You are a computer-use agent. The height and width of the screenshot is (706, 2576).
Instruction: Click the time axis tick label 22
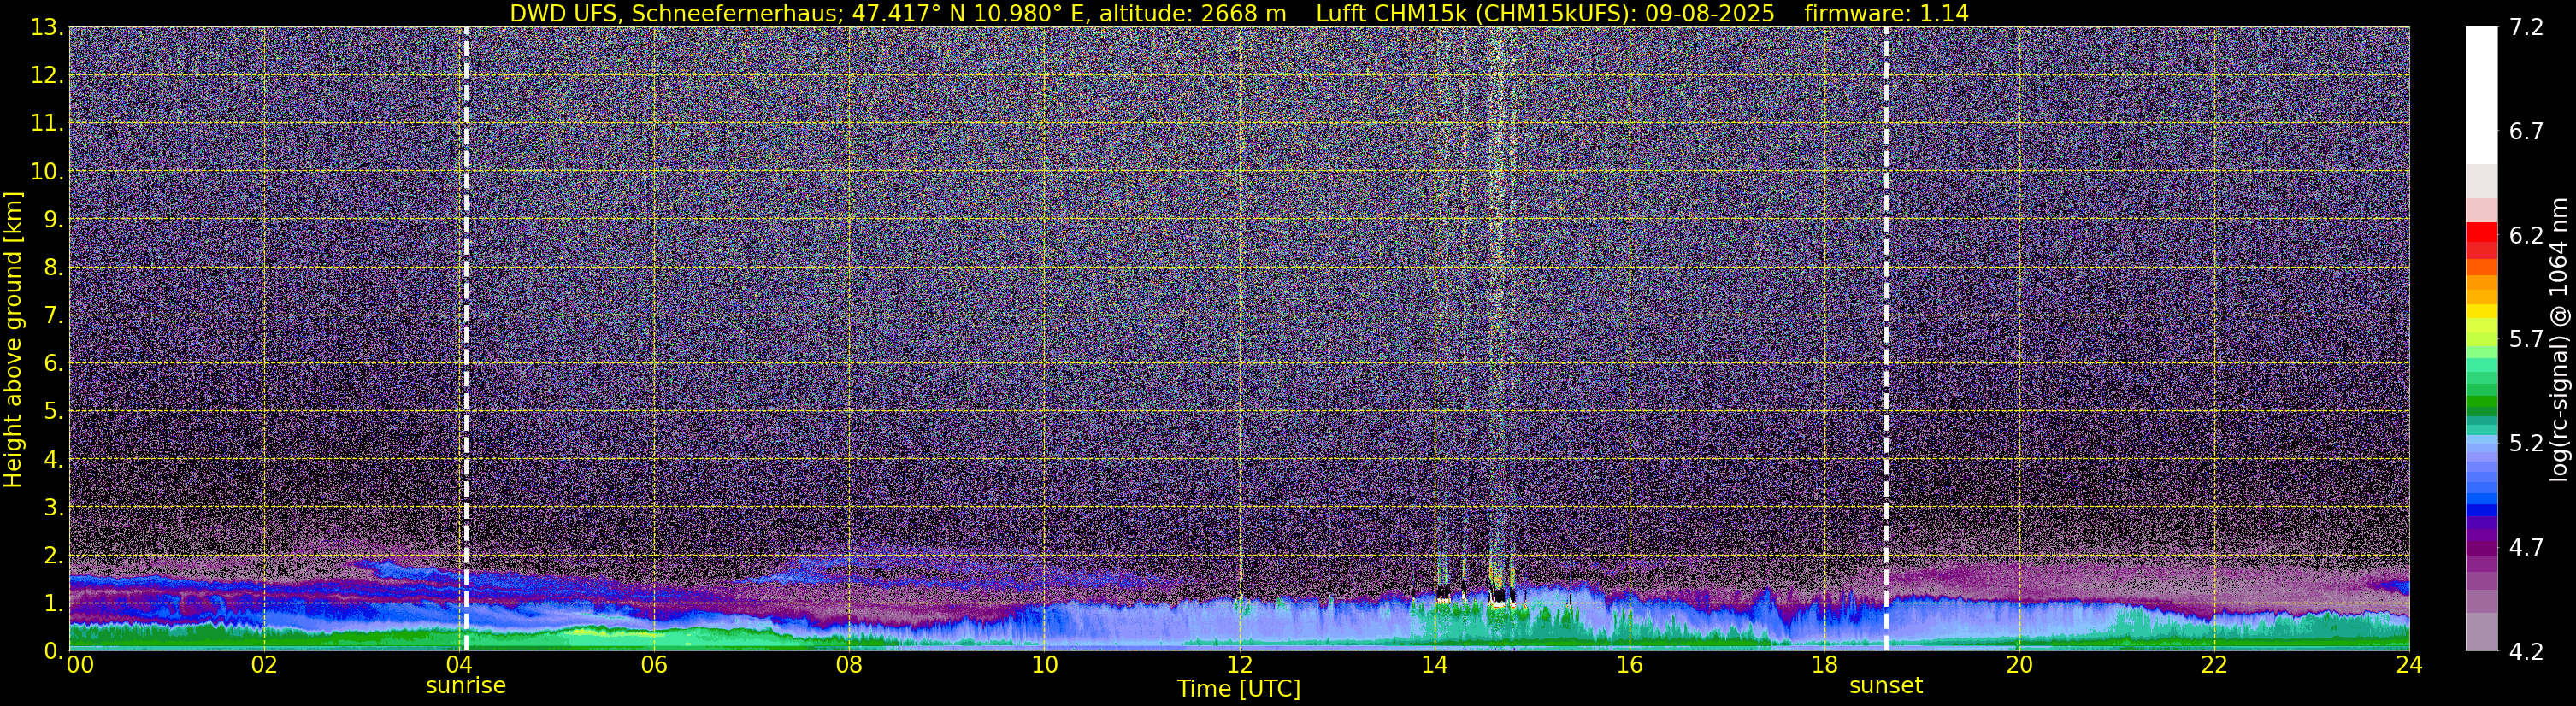(x=2214, y=665)
